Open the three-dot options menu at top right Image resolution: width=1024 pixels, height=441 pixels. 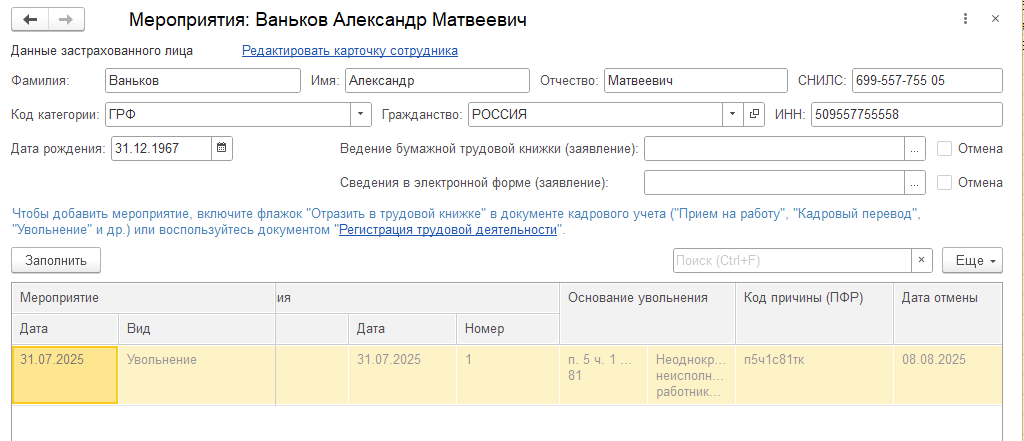(x=965, y=19)
